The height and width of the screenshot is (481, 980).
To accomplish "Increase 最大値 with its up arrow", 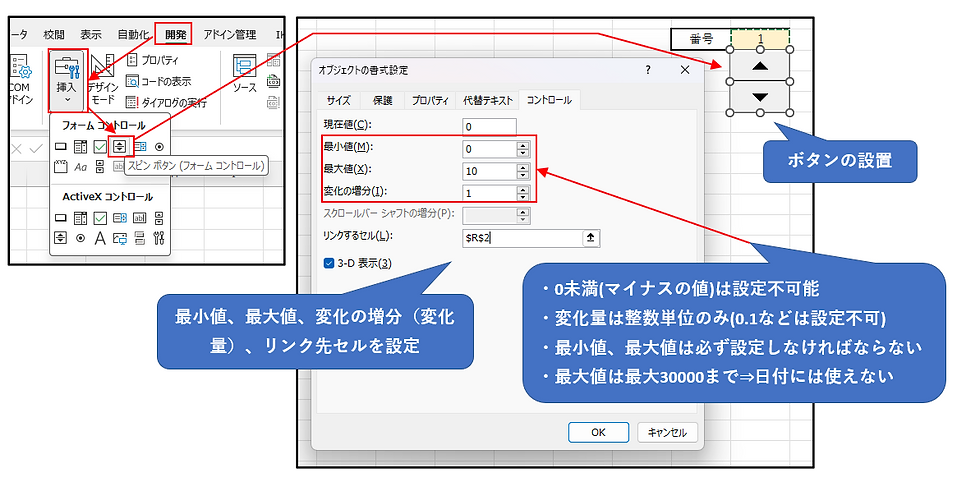I will (524, 167).
